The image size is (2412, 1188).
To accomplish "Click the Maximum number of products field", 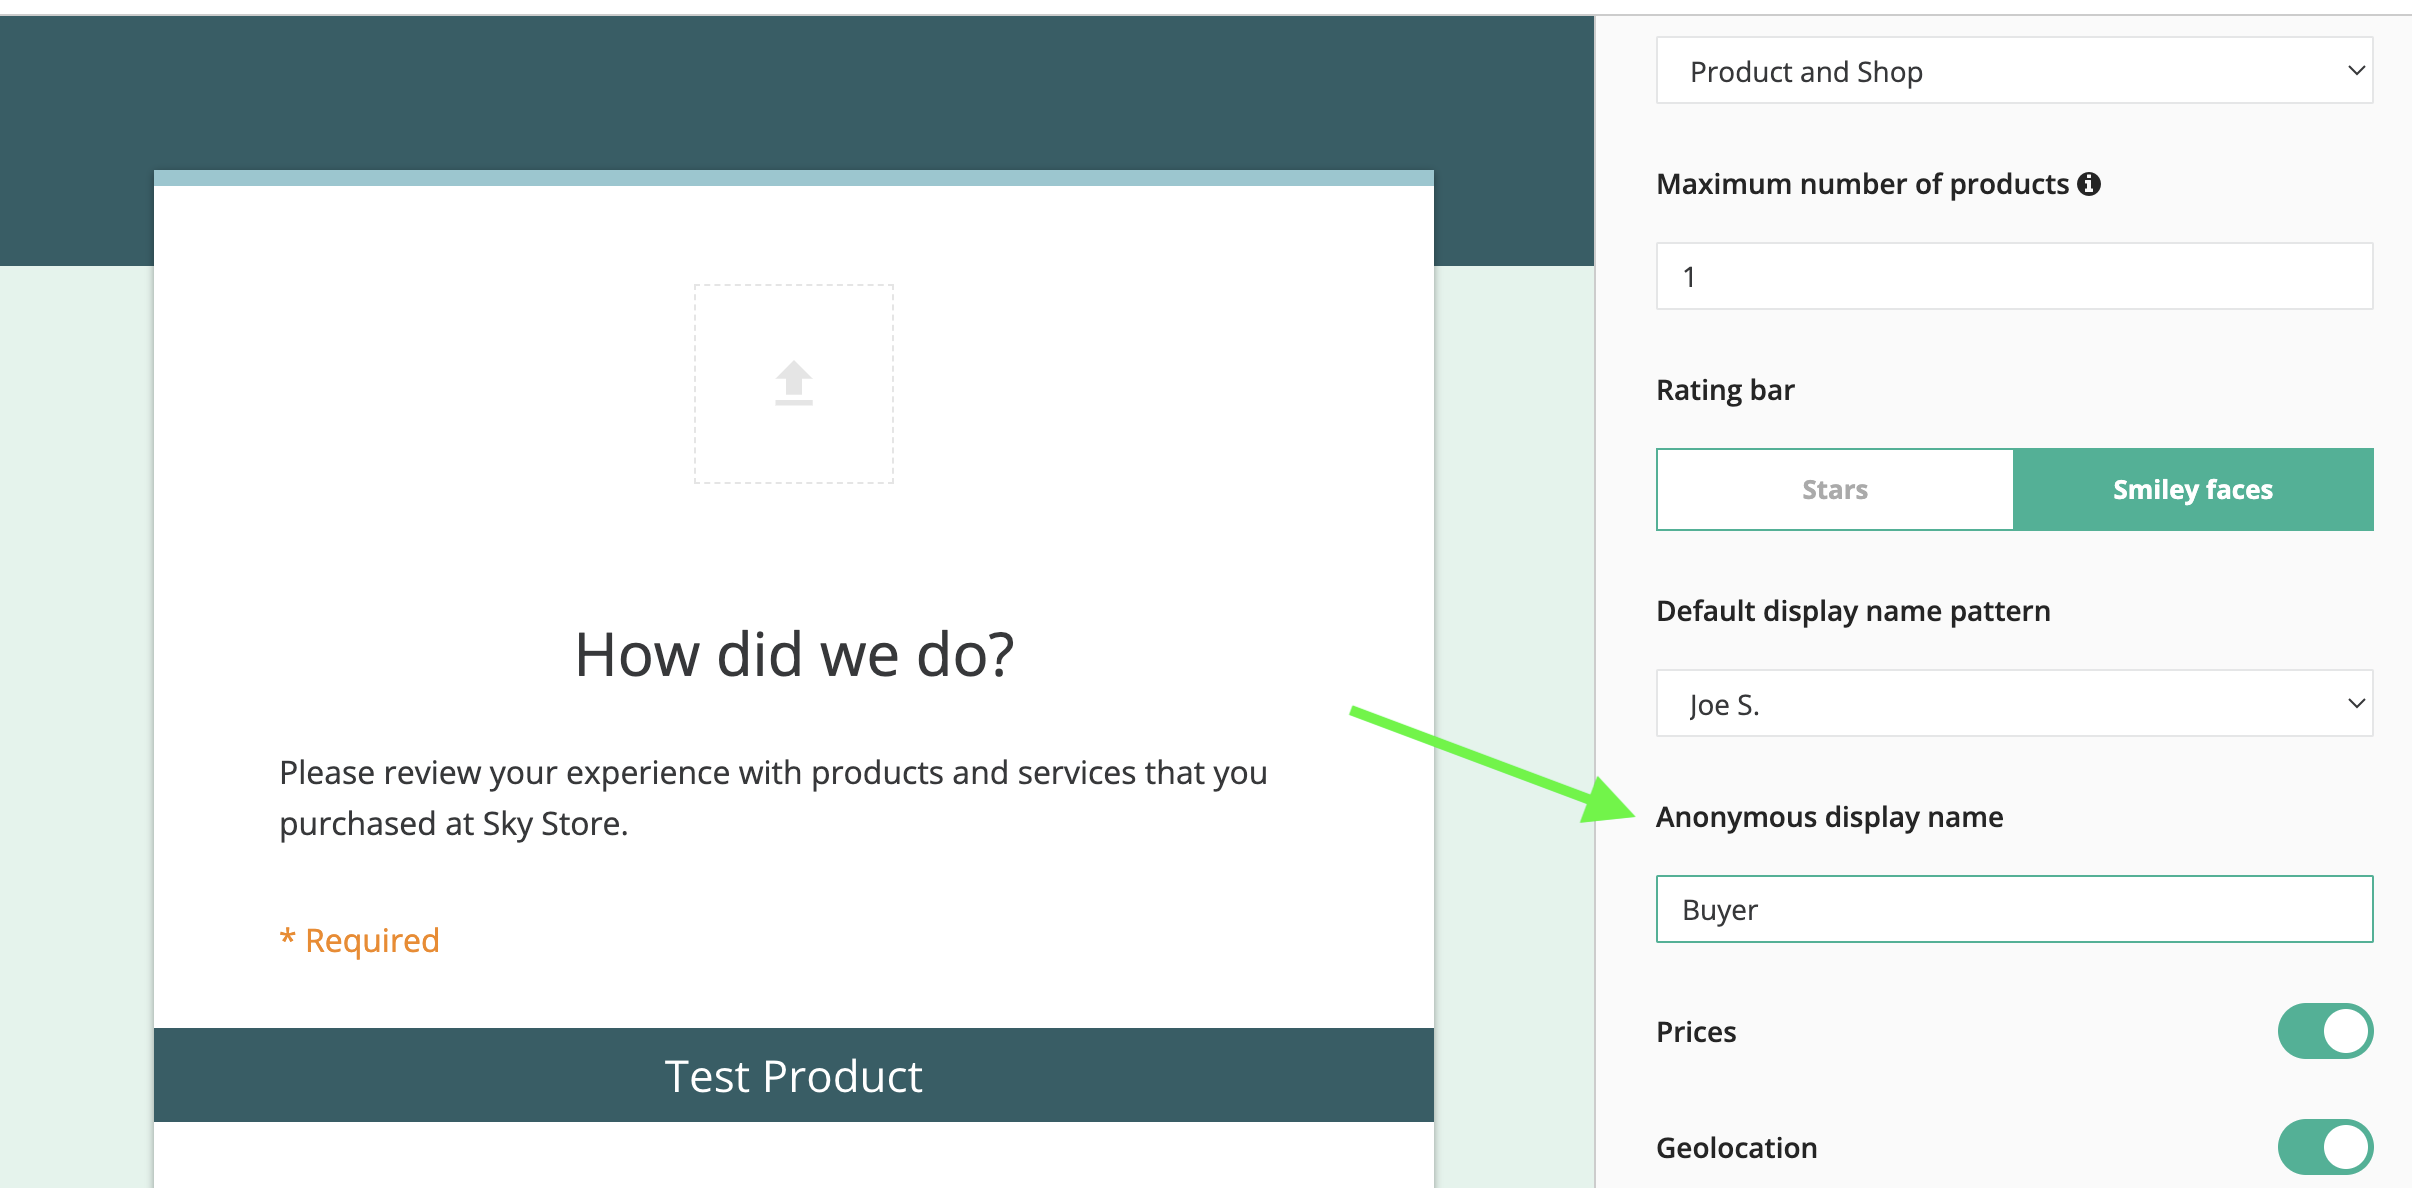I will pyautogui.click(x=2014, y=277).
